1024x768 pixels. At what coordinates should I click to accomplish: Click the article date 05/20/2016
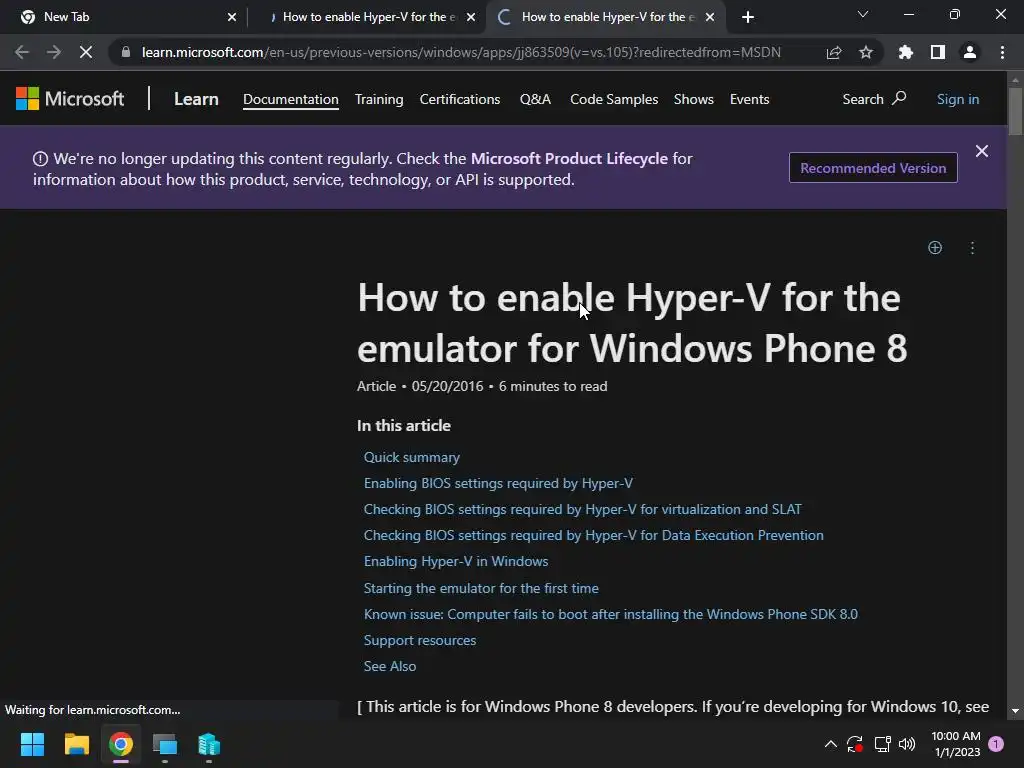(447, 387)
